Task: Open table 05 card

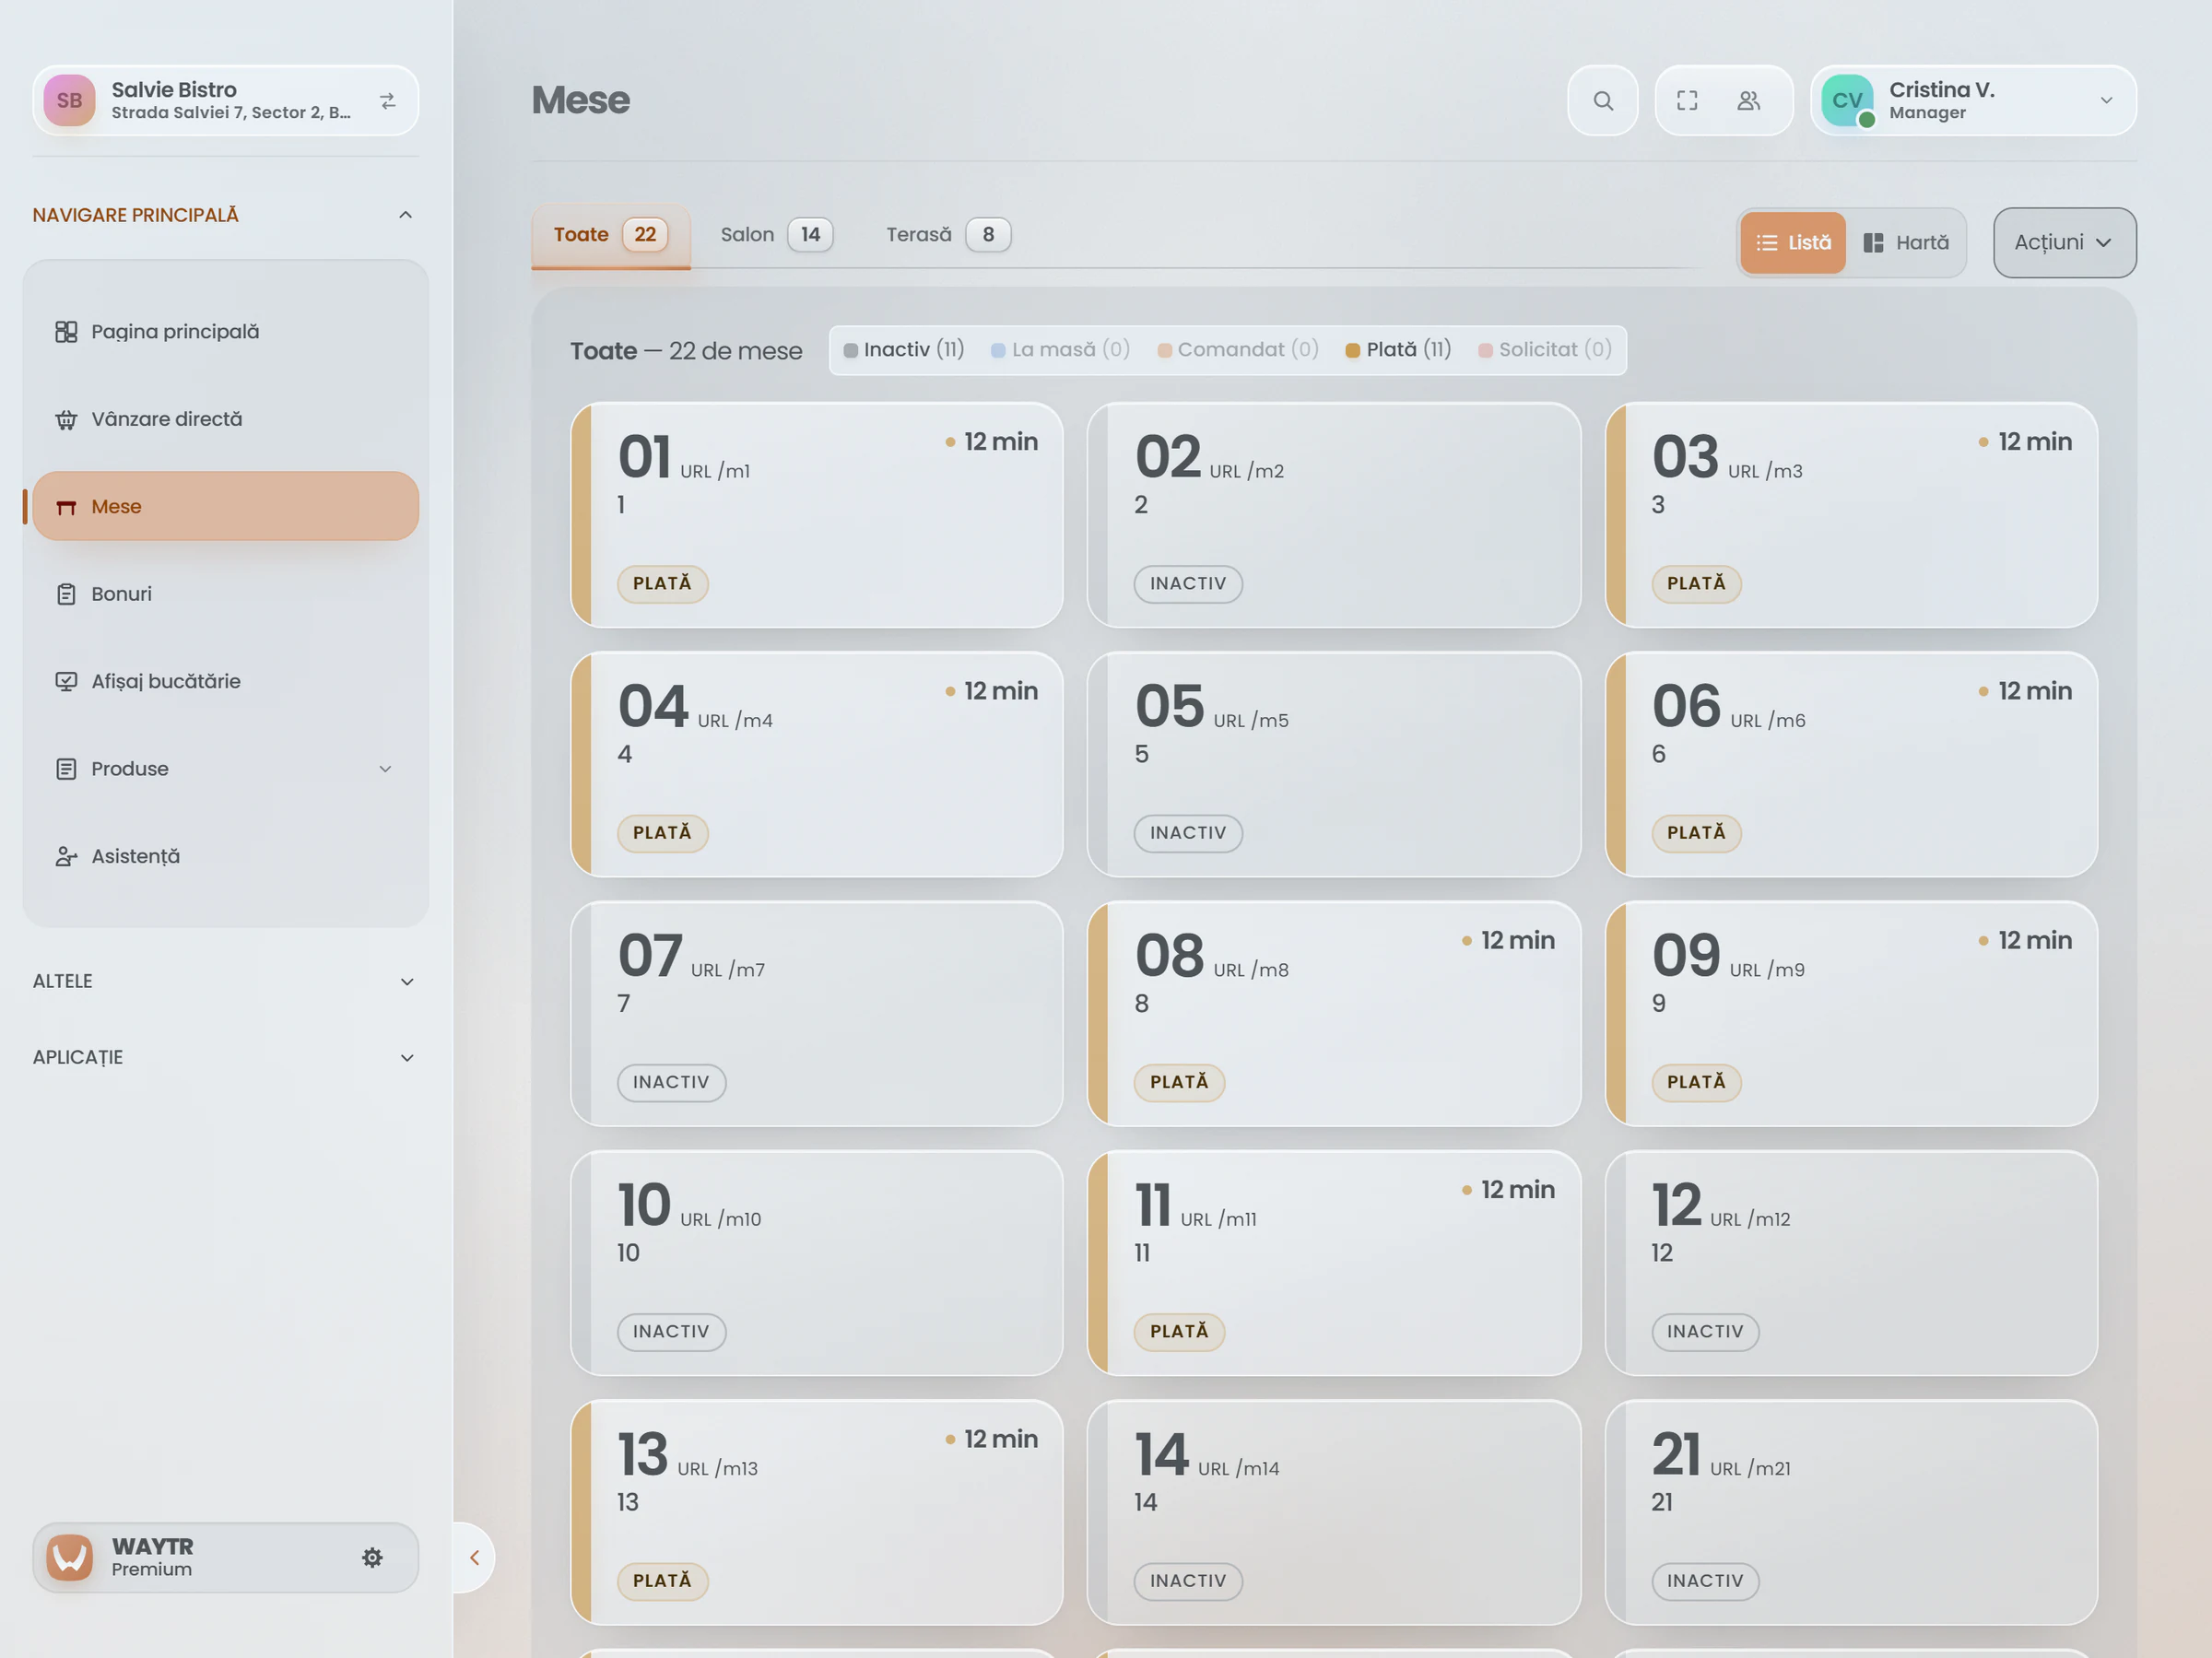Action: 1333,764
